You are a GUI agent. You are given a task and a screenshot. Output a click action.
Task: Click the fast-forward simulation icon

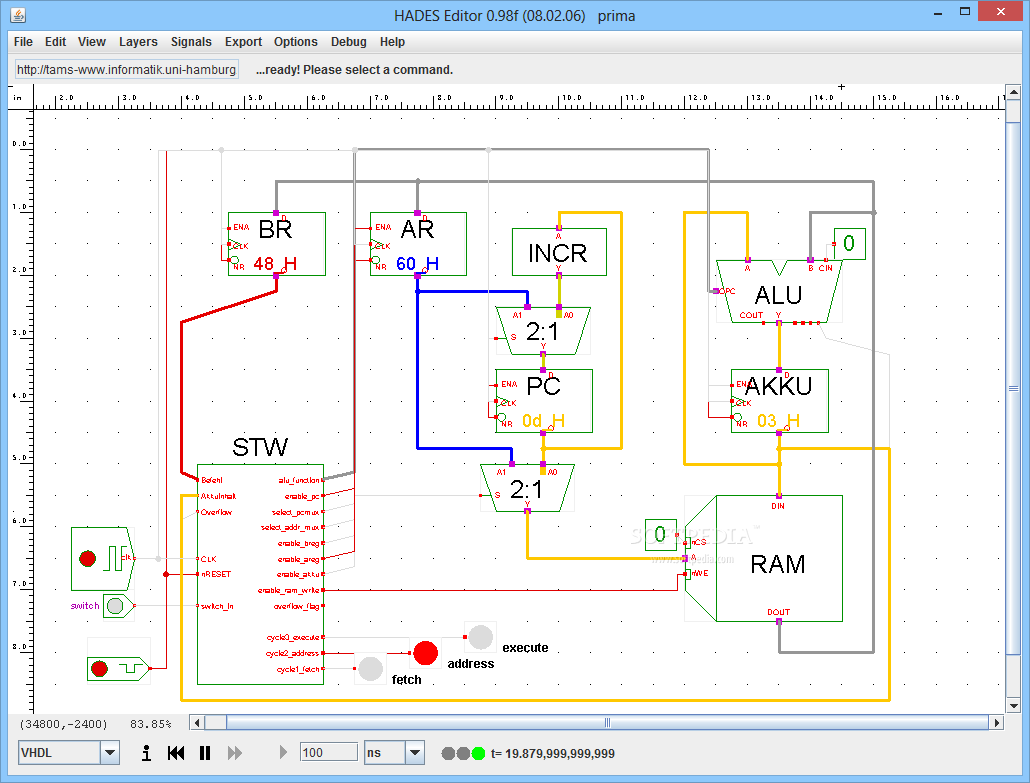point(235,753)
